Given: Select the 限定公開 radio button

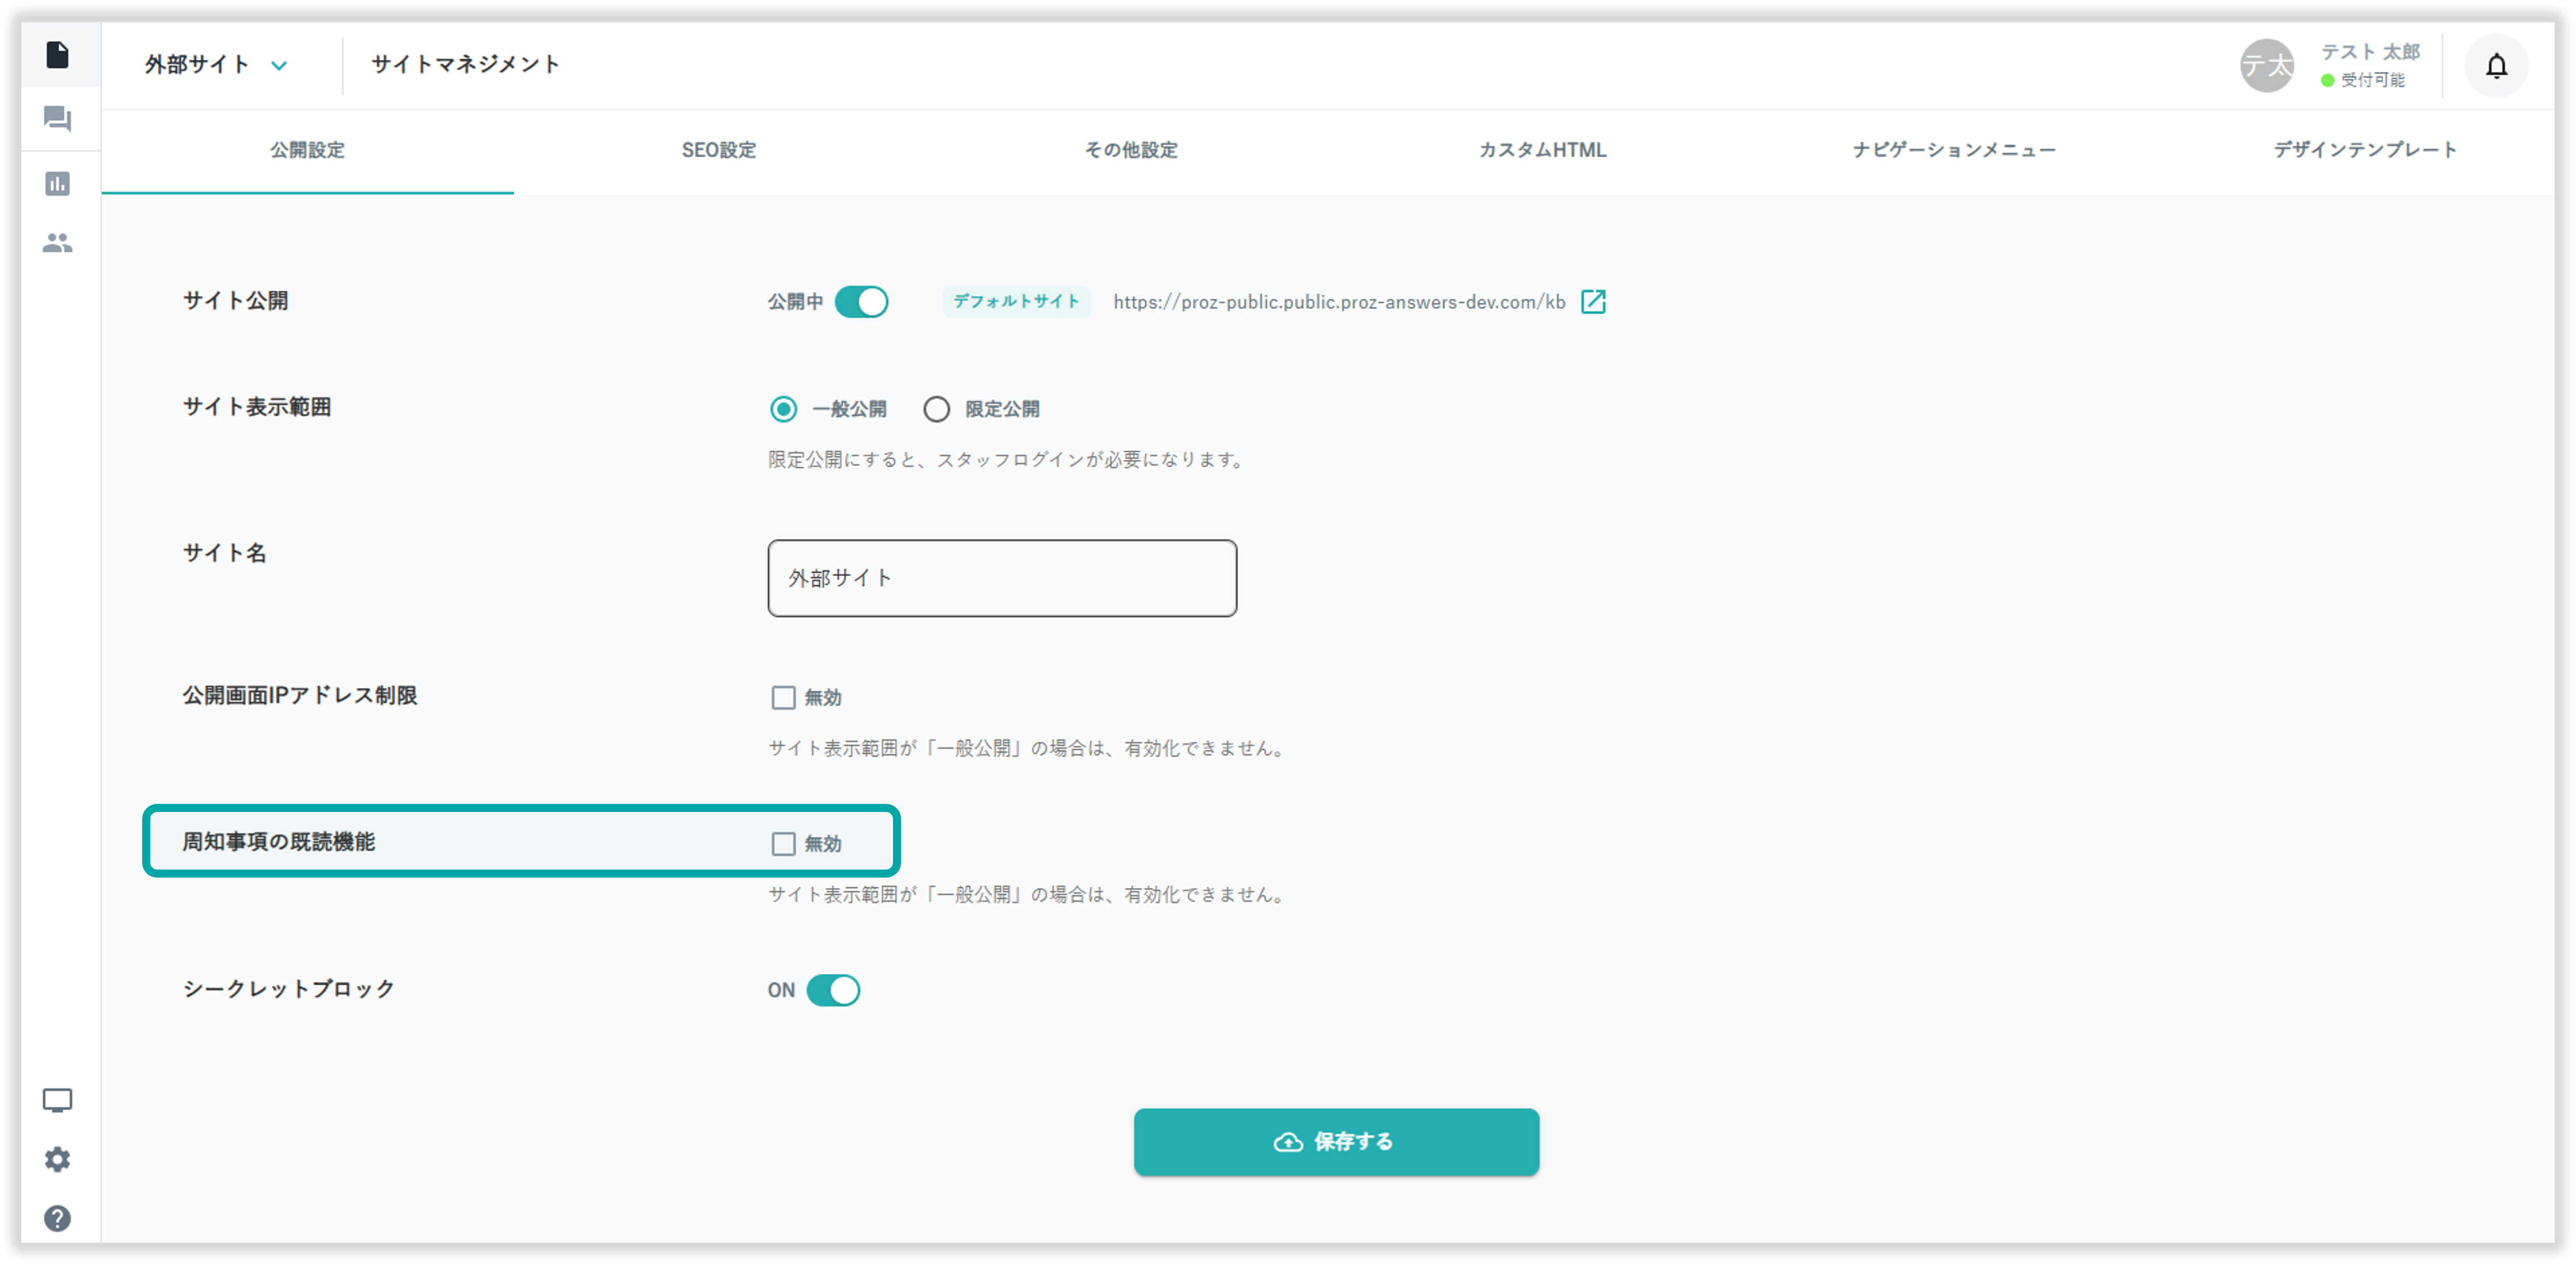Looking at the screenshot, I should tap(936, 409).
